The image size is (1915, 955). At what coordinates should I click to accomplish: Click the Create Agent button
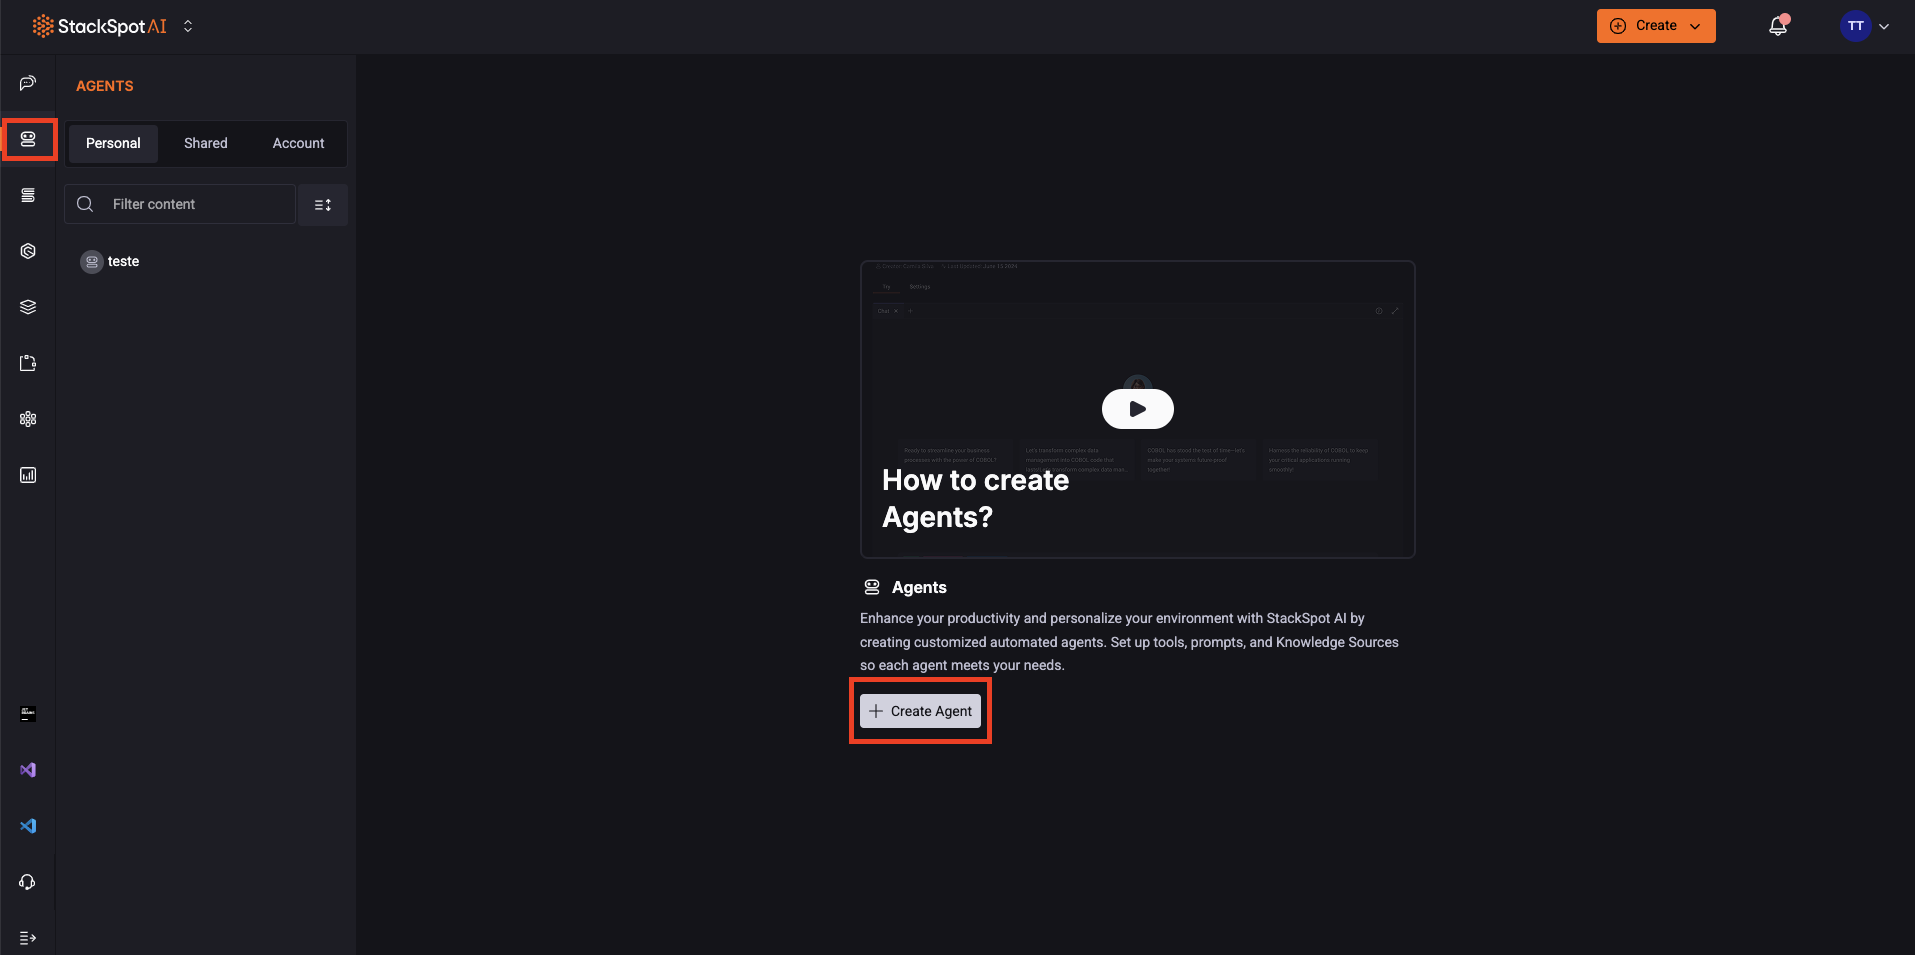(919, 710)
